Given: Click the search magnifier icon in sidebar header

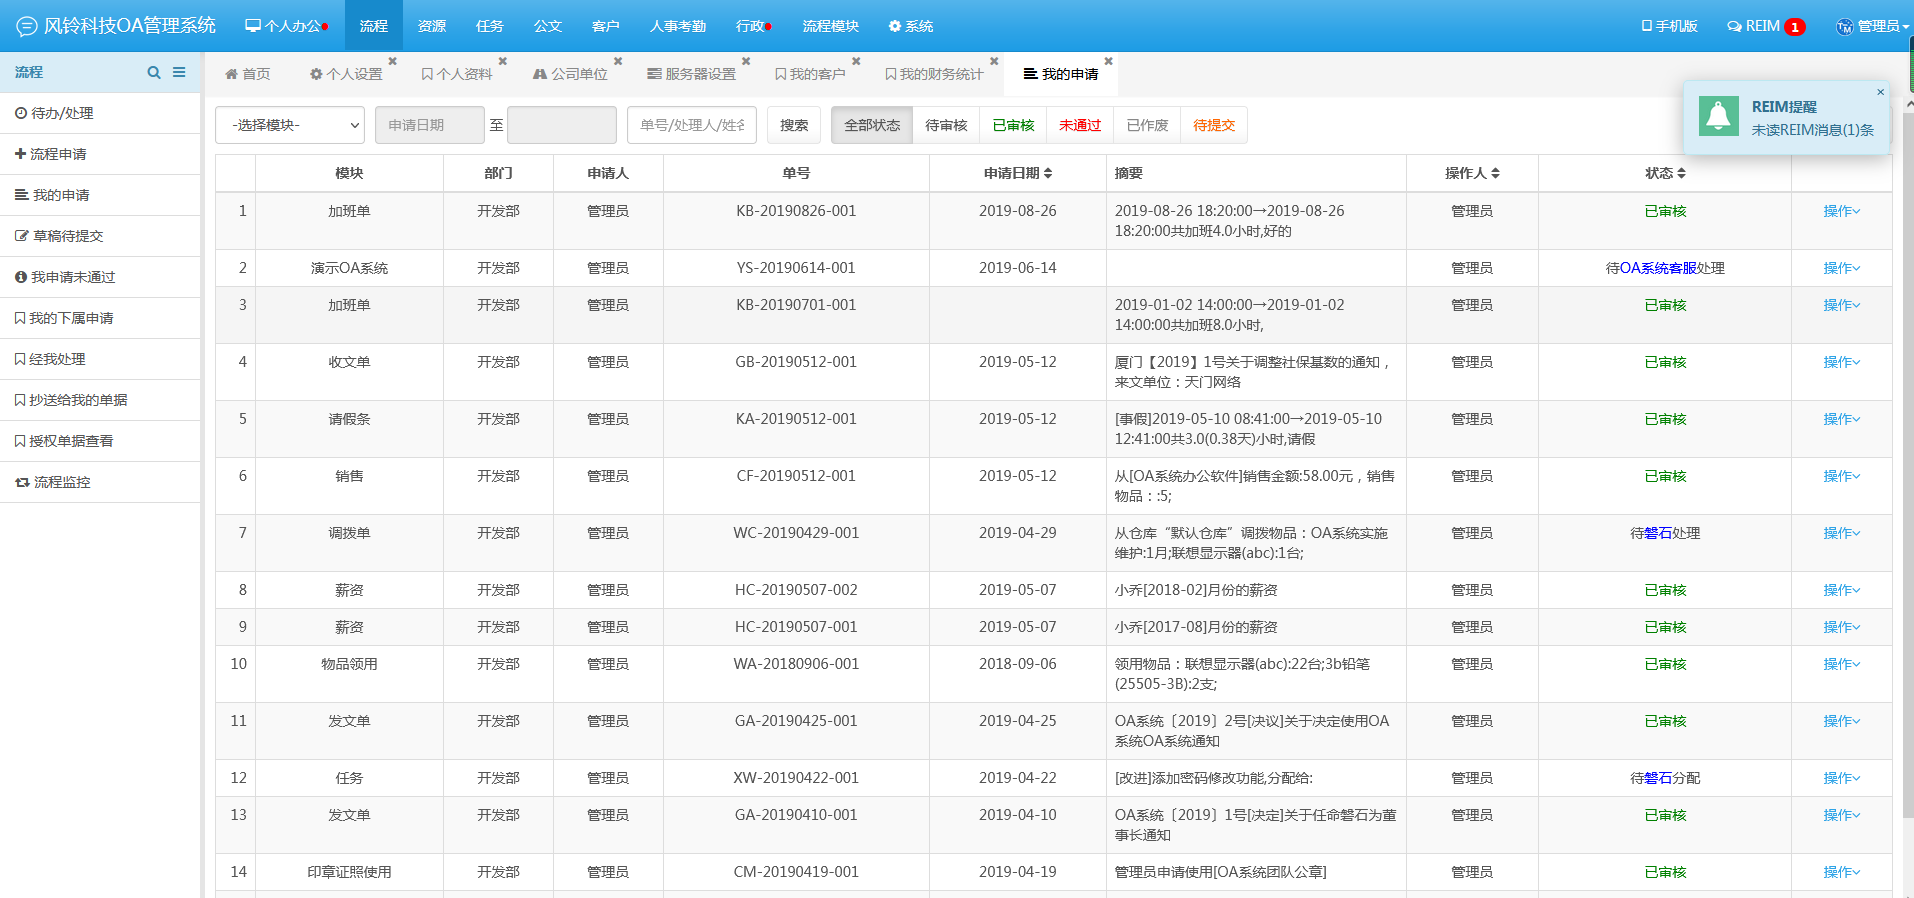Looking at the screenshot, I should [x=153, y=72].
